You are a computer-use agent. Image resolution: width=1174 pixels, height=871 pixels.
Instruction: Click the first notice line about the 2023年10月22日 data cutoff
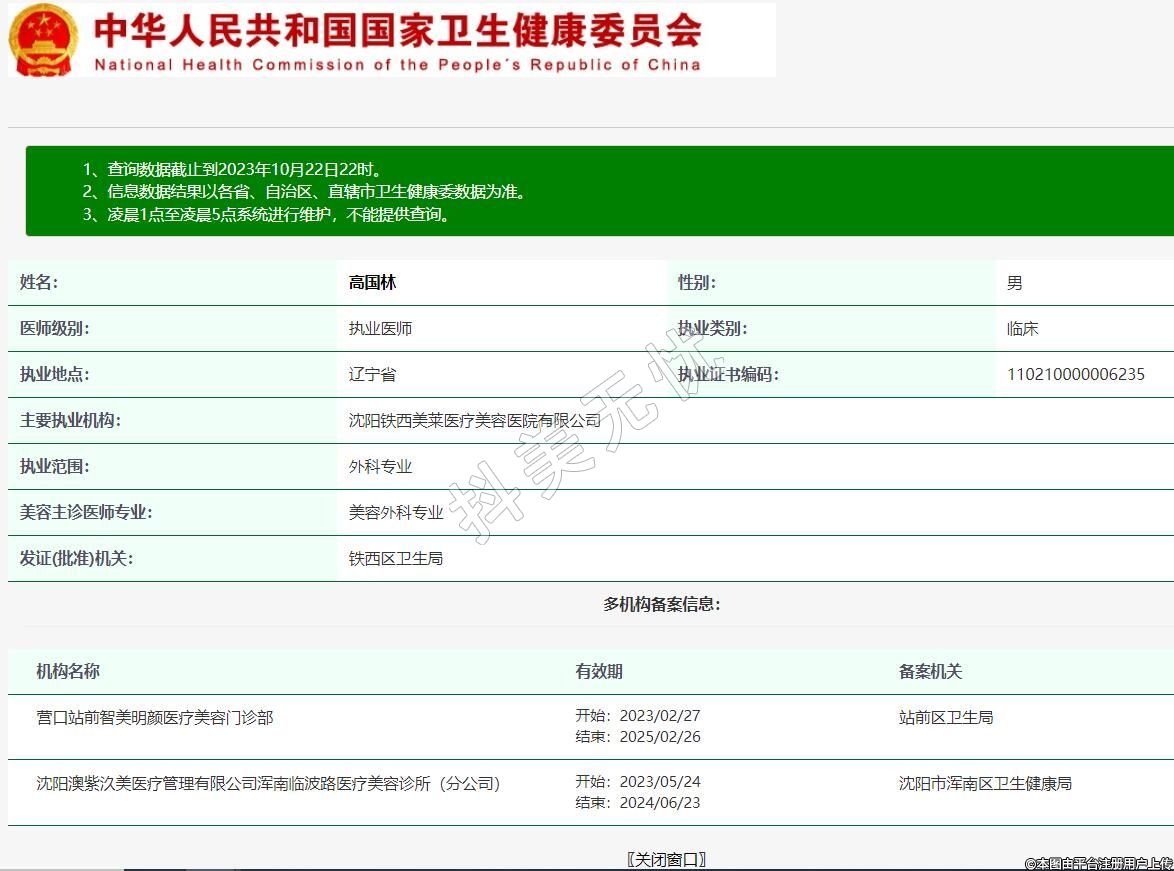tap(232, 169)
